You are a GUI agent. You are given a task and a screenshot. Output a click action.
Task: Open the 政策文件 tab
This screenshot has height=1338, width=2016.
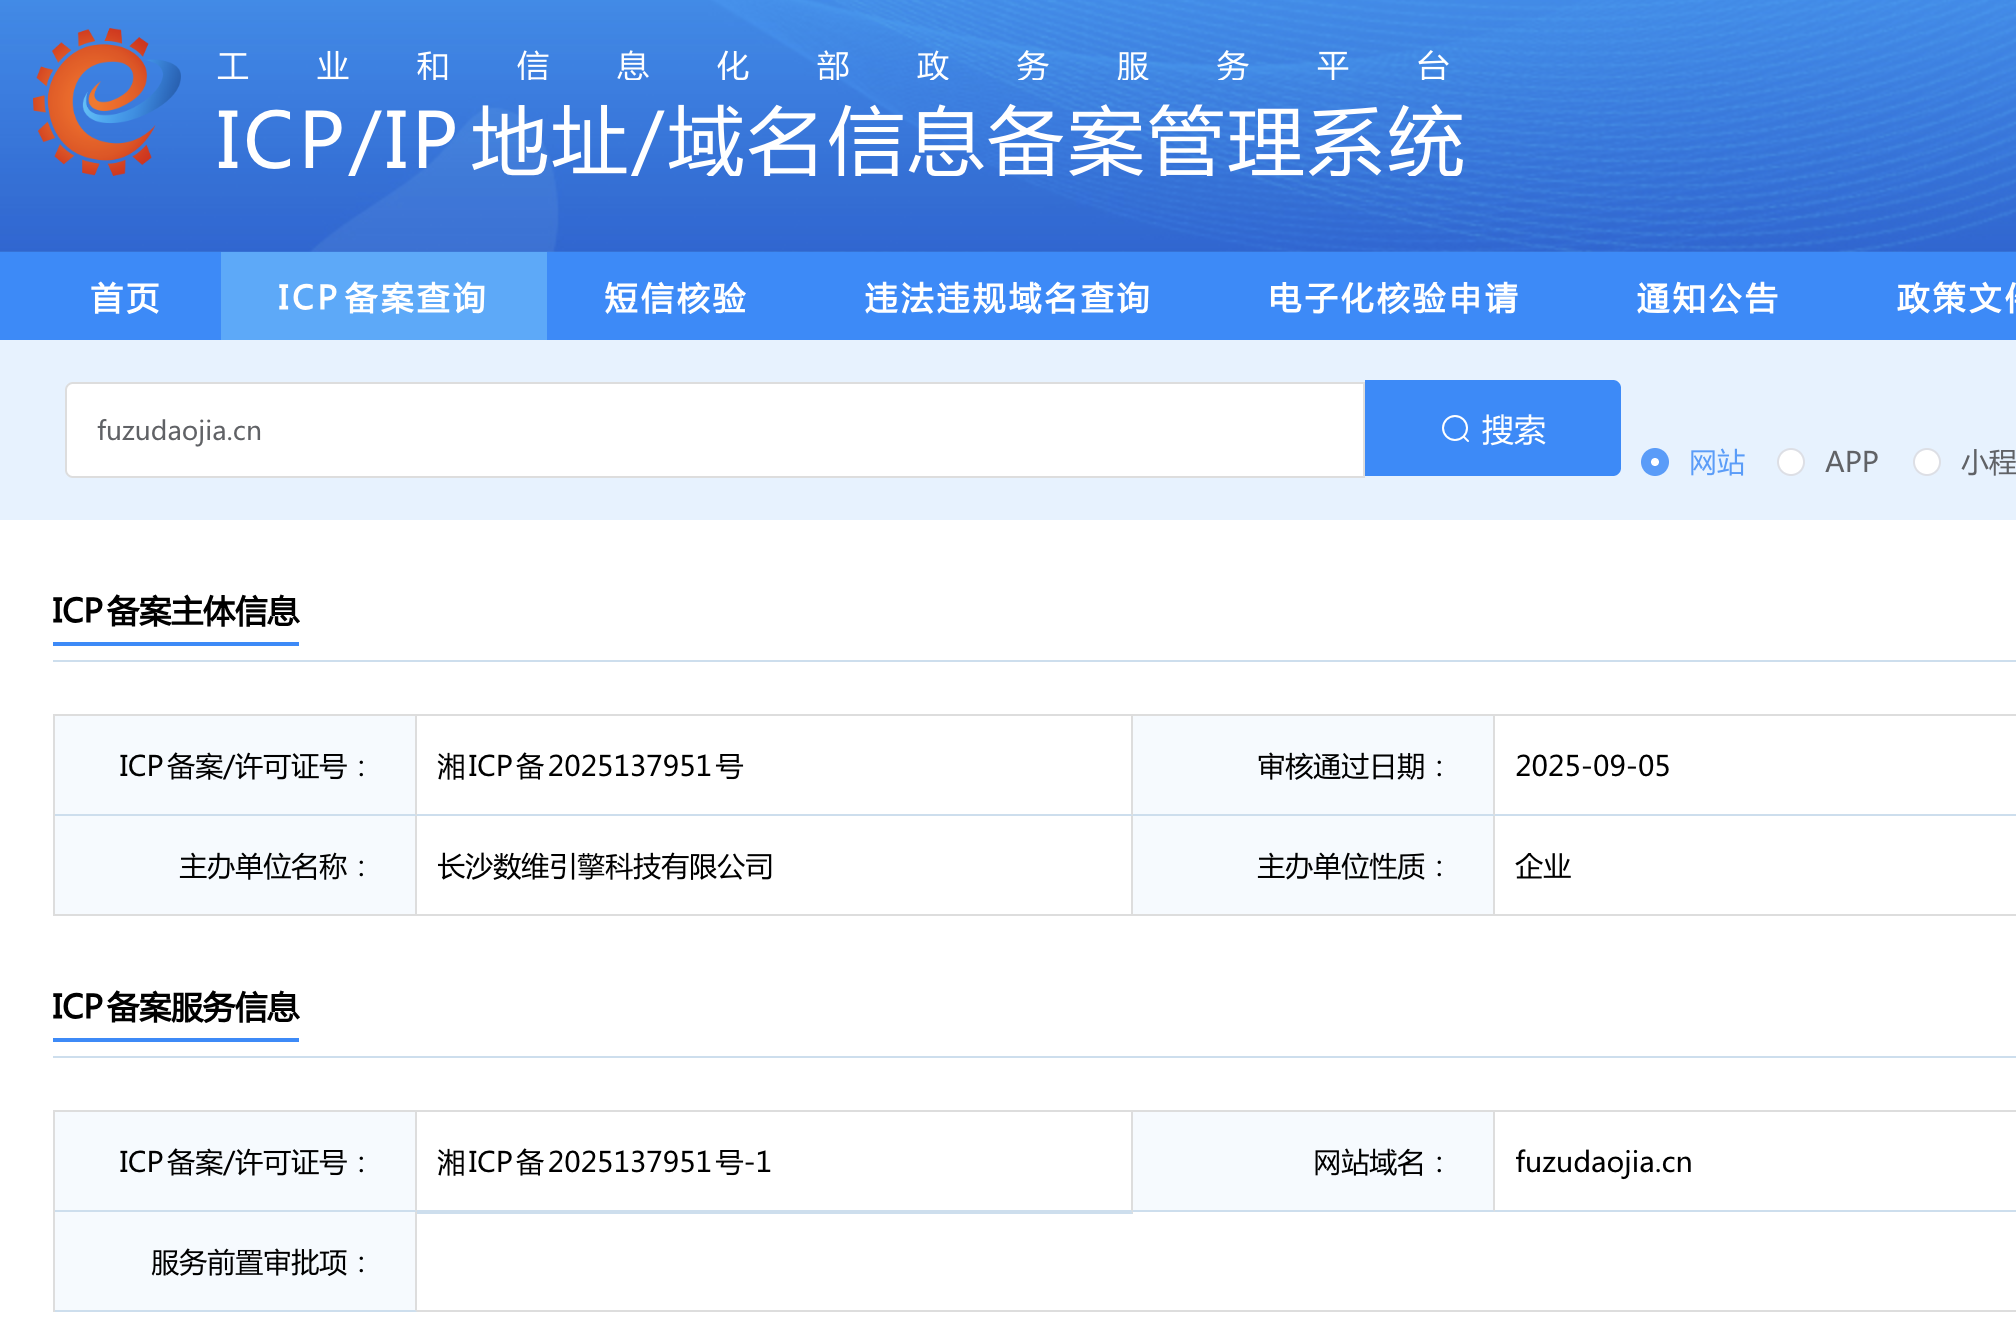click(1955, 297)
